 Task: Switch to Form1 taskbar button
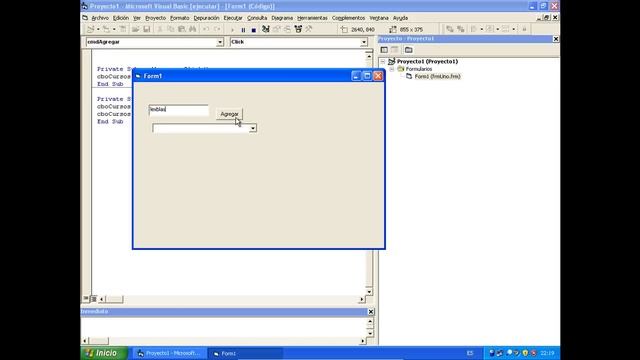245,353
